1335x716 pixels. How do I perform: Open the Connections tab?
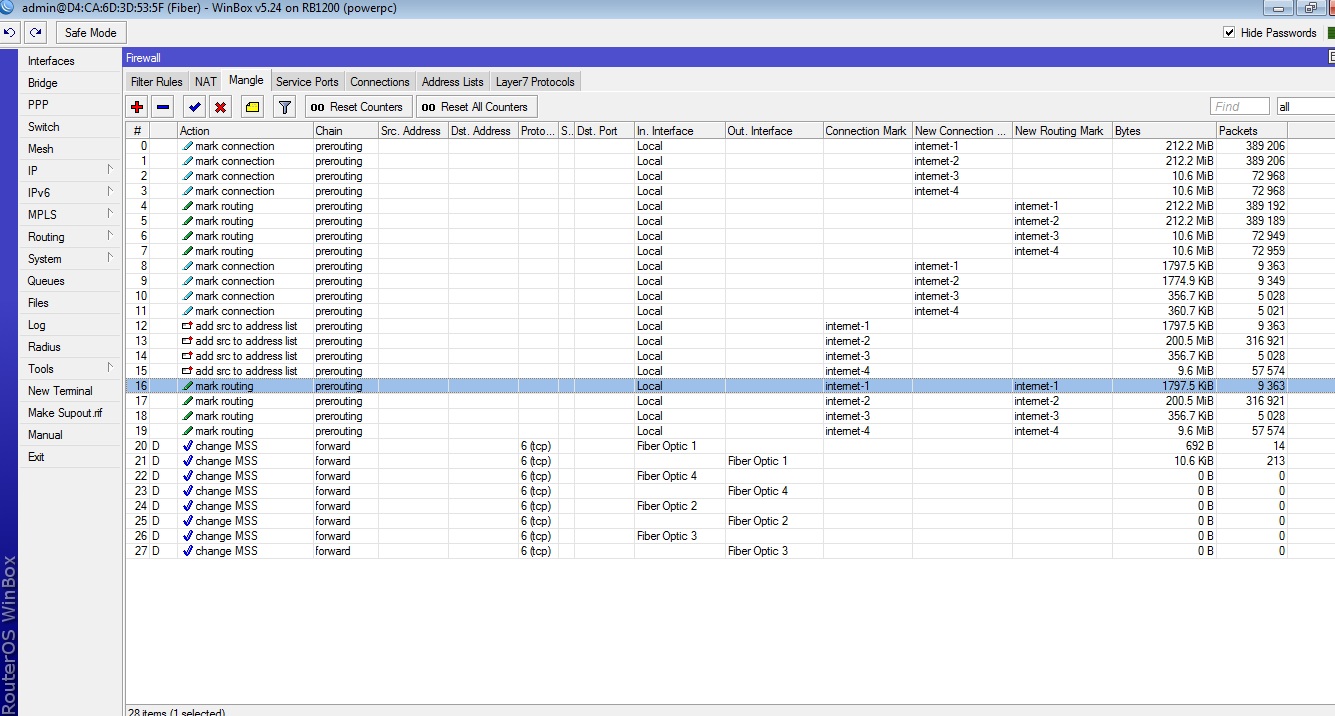coord(380,82)
